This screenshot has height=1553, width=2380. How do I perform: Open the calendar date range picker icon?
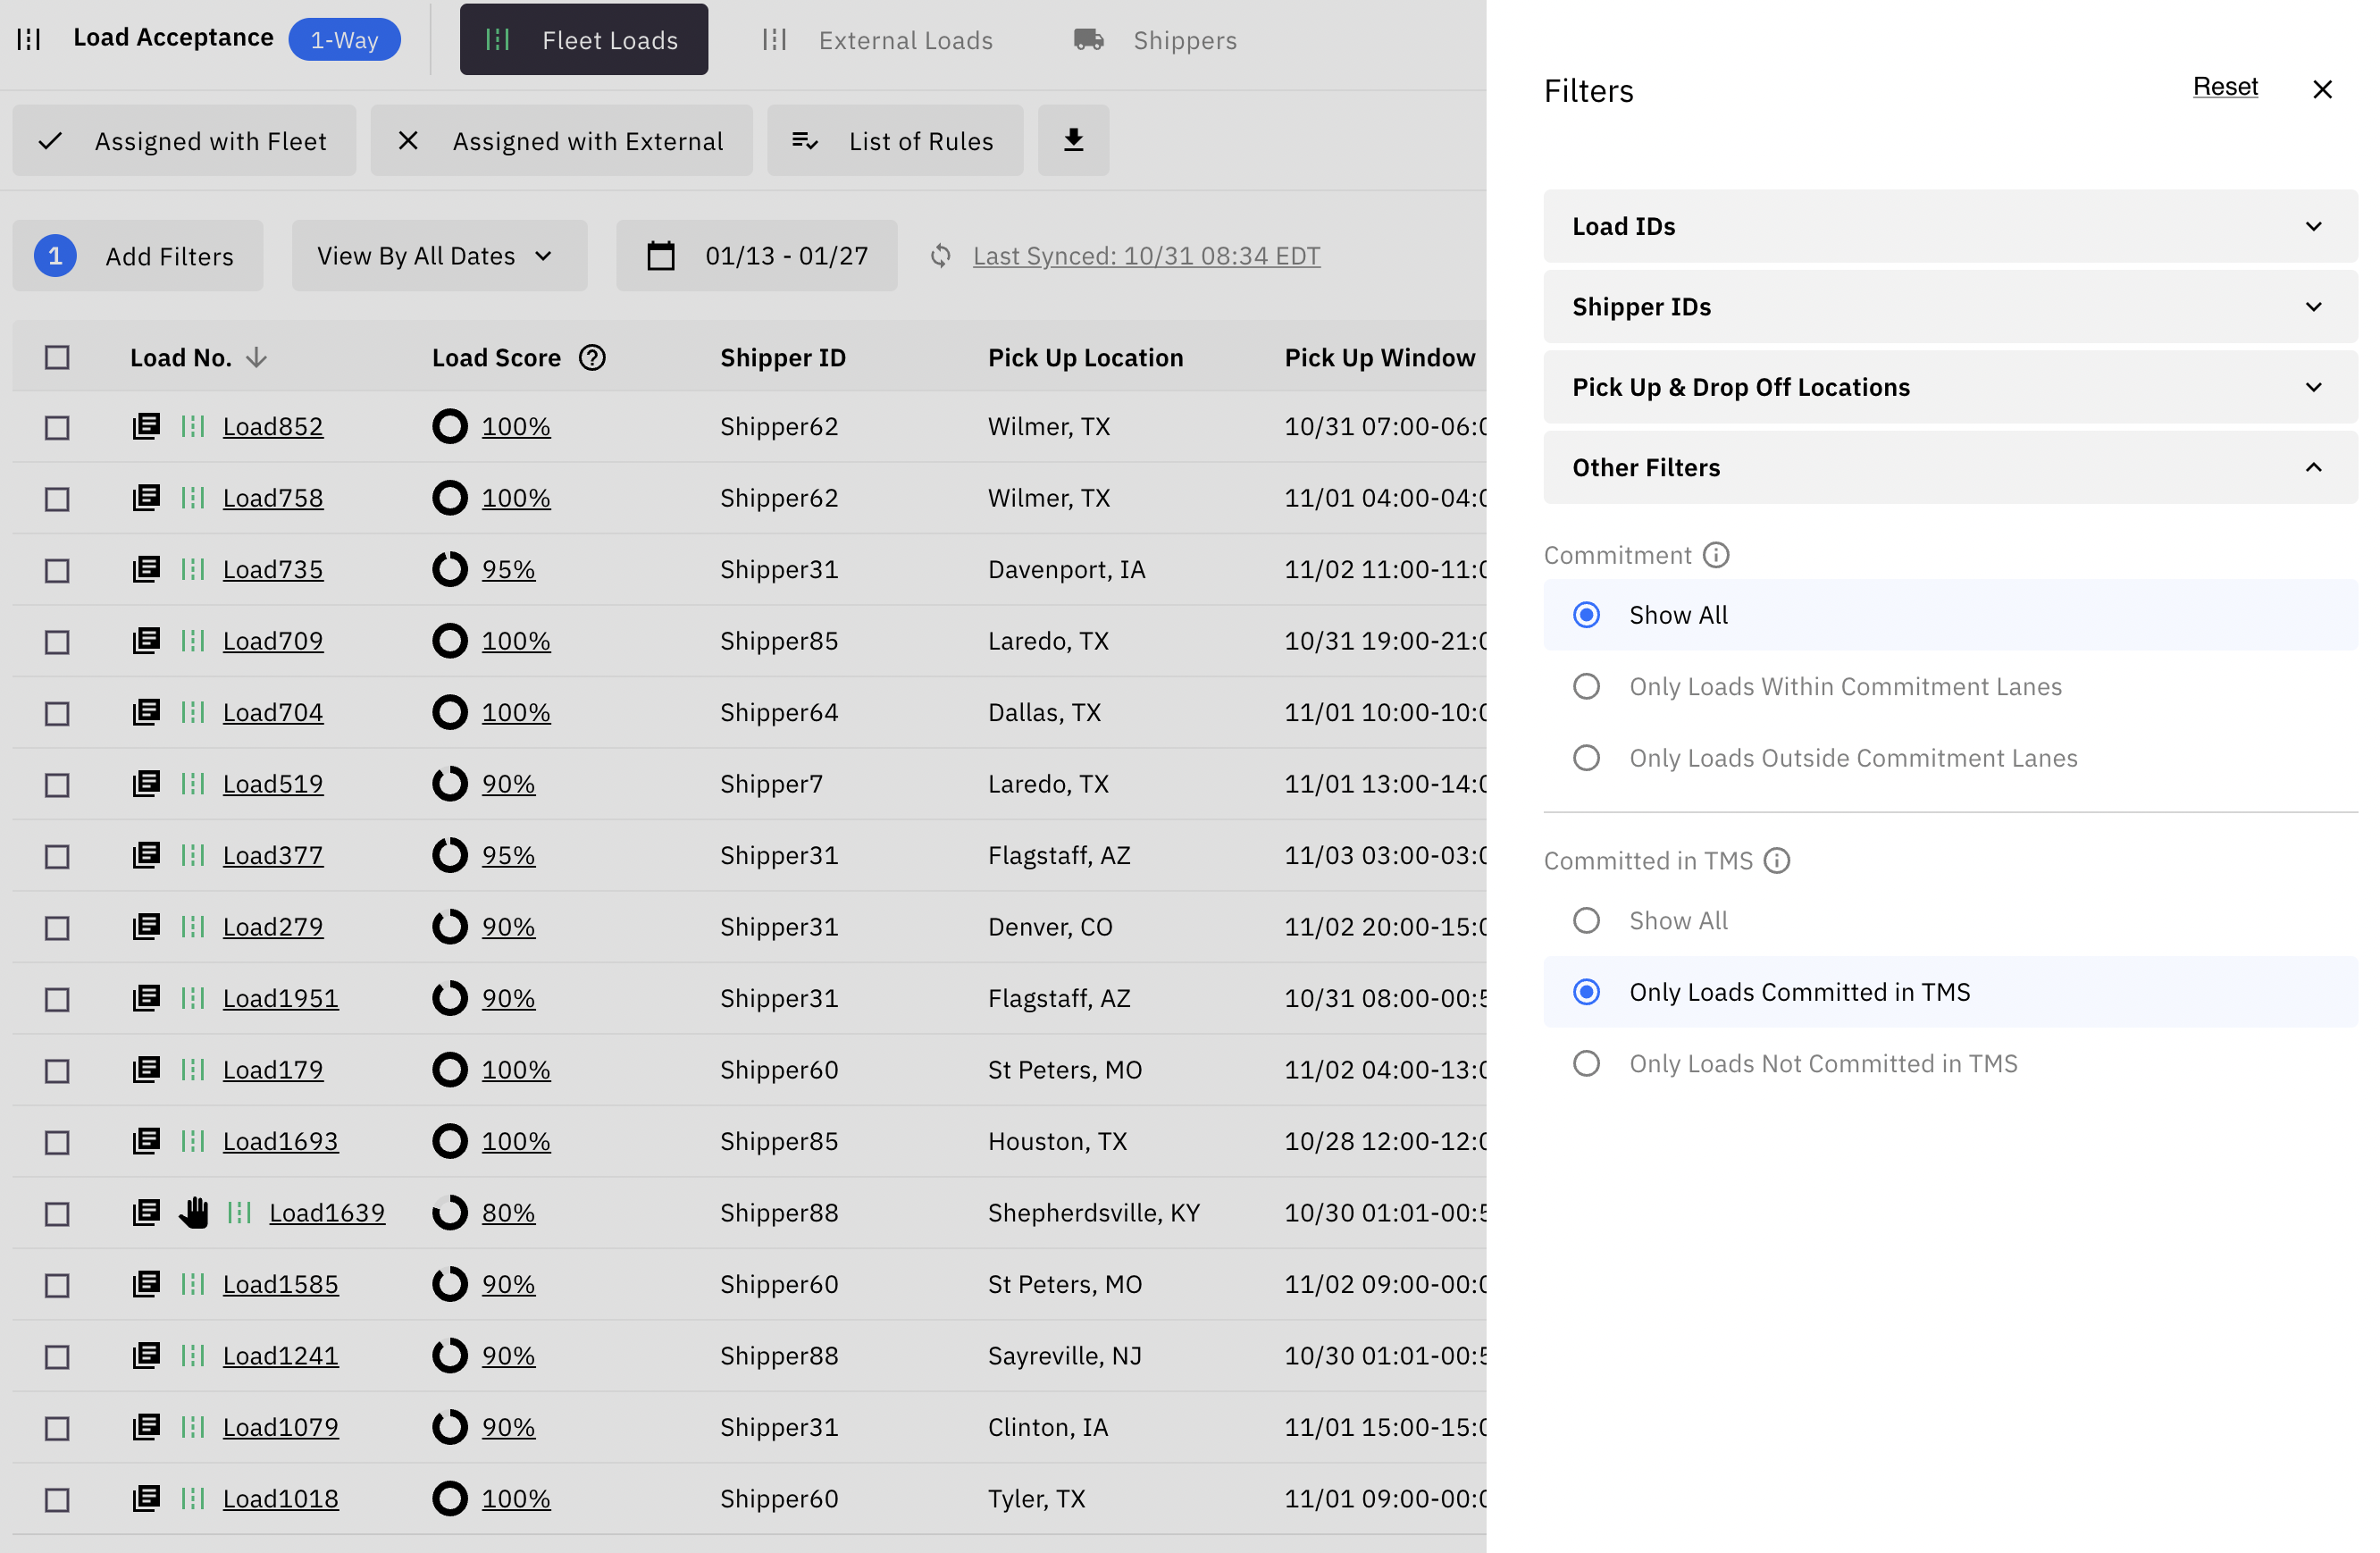661,255
